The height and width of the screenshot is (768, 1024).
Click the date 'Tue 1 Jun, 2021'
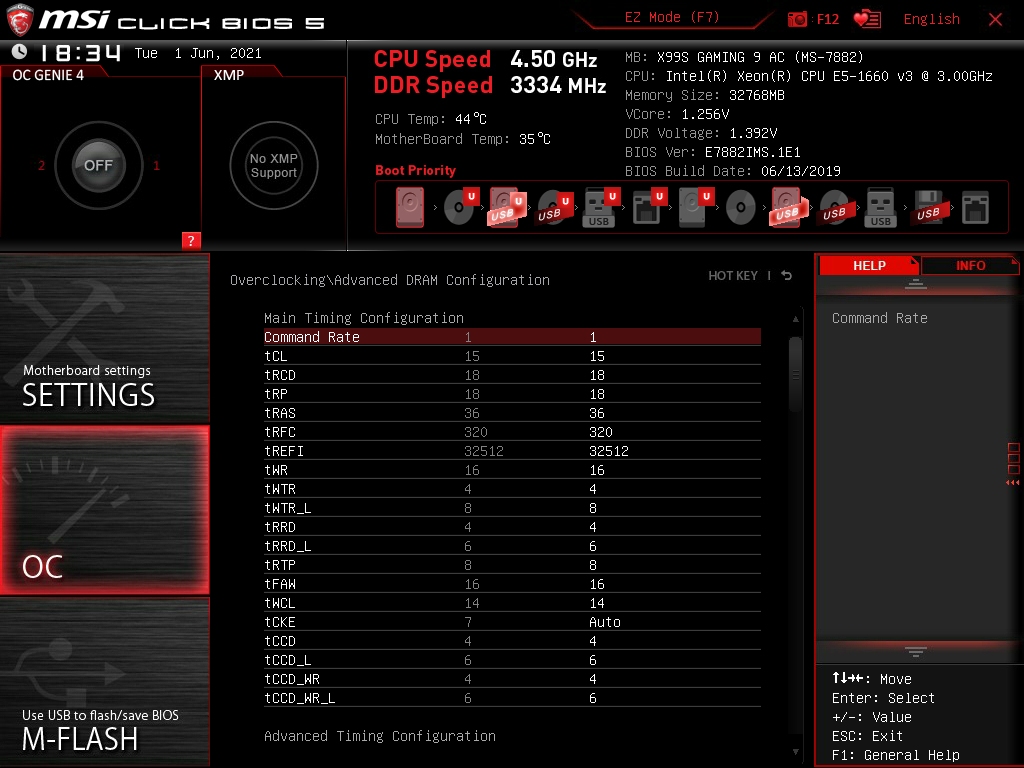pos(198,53)
